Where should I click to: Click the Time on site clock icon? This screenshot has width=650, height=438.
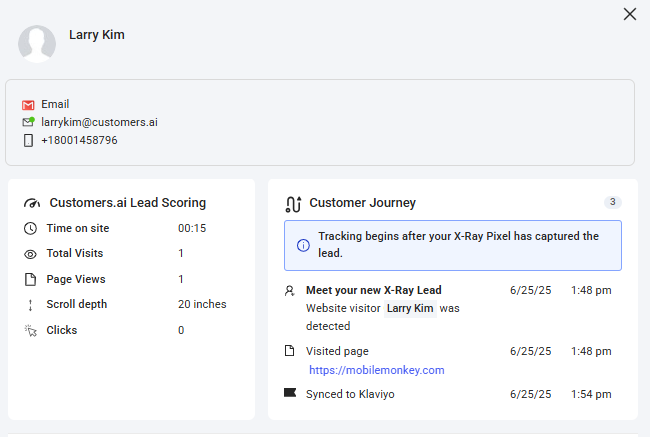30,228
